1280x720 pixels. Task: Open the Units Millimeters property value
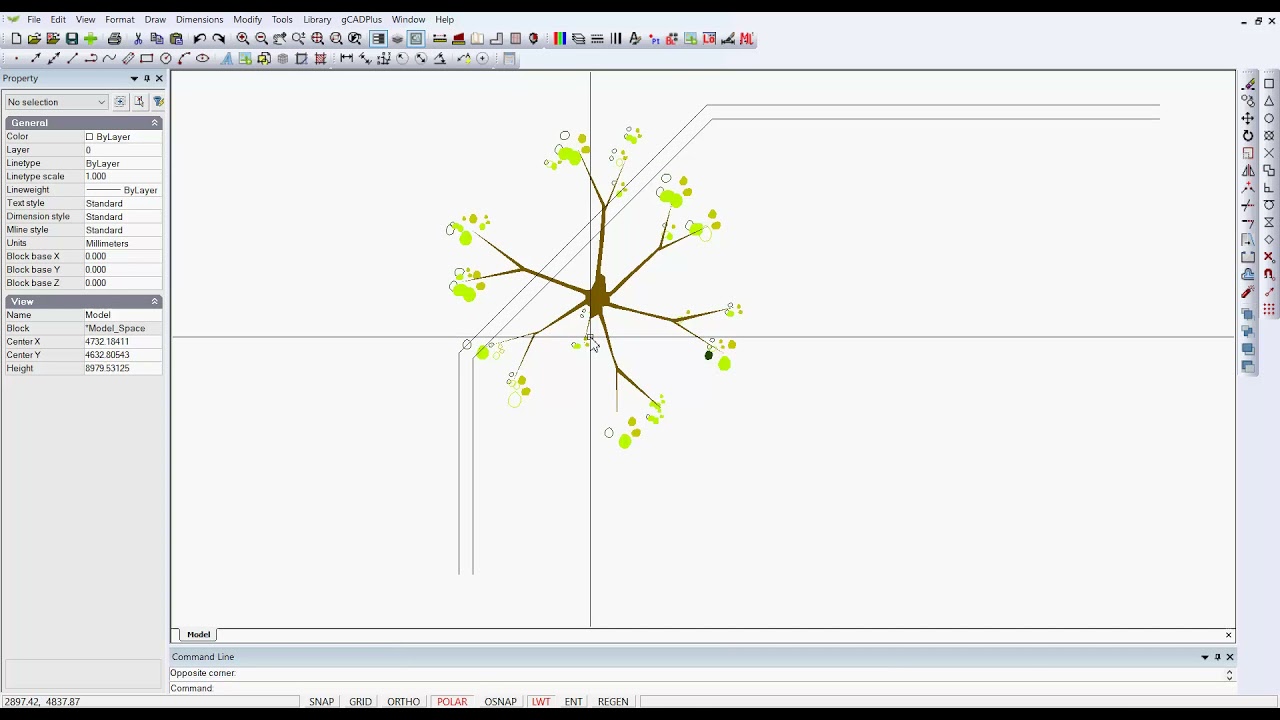(x=123, y=244)
